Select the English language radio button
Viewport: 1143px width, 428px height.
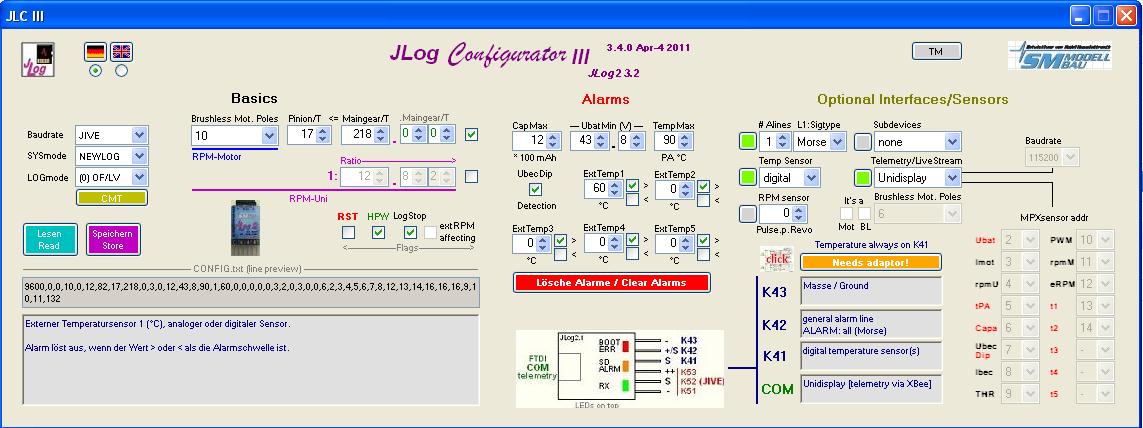click(x=121, y=71)
